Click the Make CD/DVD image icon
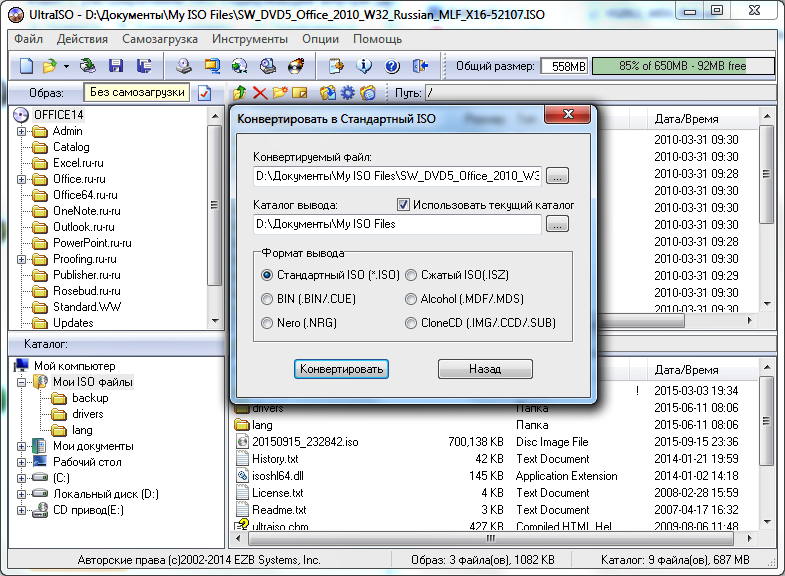 click(184, 66)
